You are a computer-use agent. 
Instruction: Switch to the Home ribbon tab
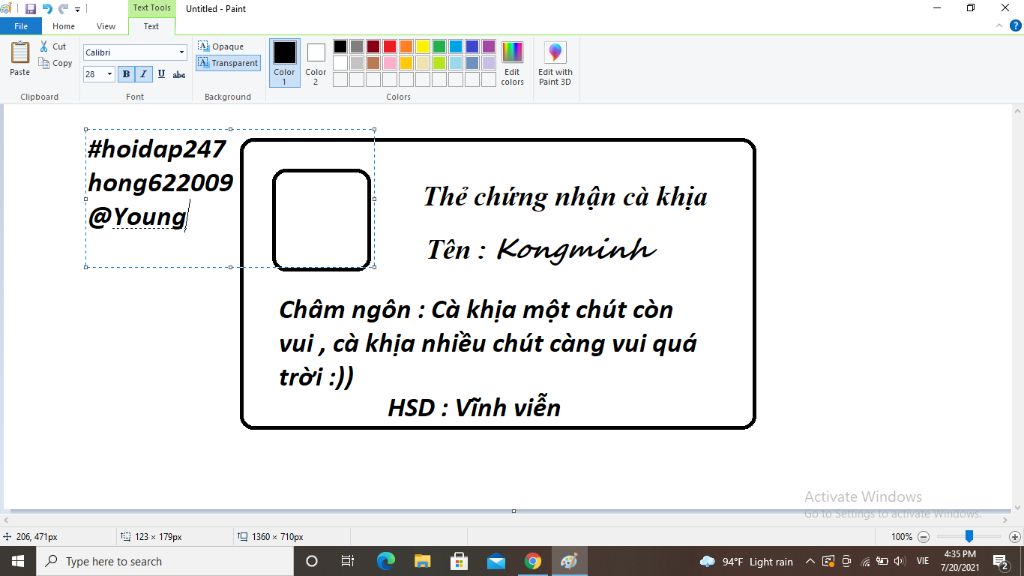click(x=63, y=26)
